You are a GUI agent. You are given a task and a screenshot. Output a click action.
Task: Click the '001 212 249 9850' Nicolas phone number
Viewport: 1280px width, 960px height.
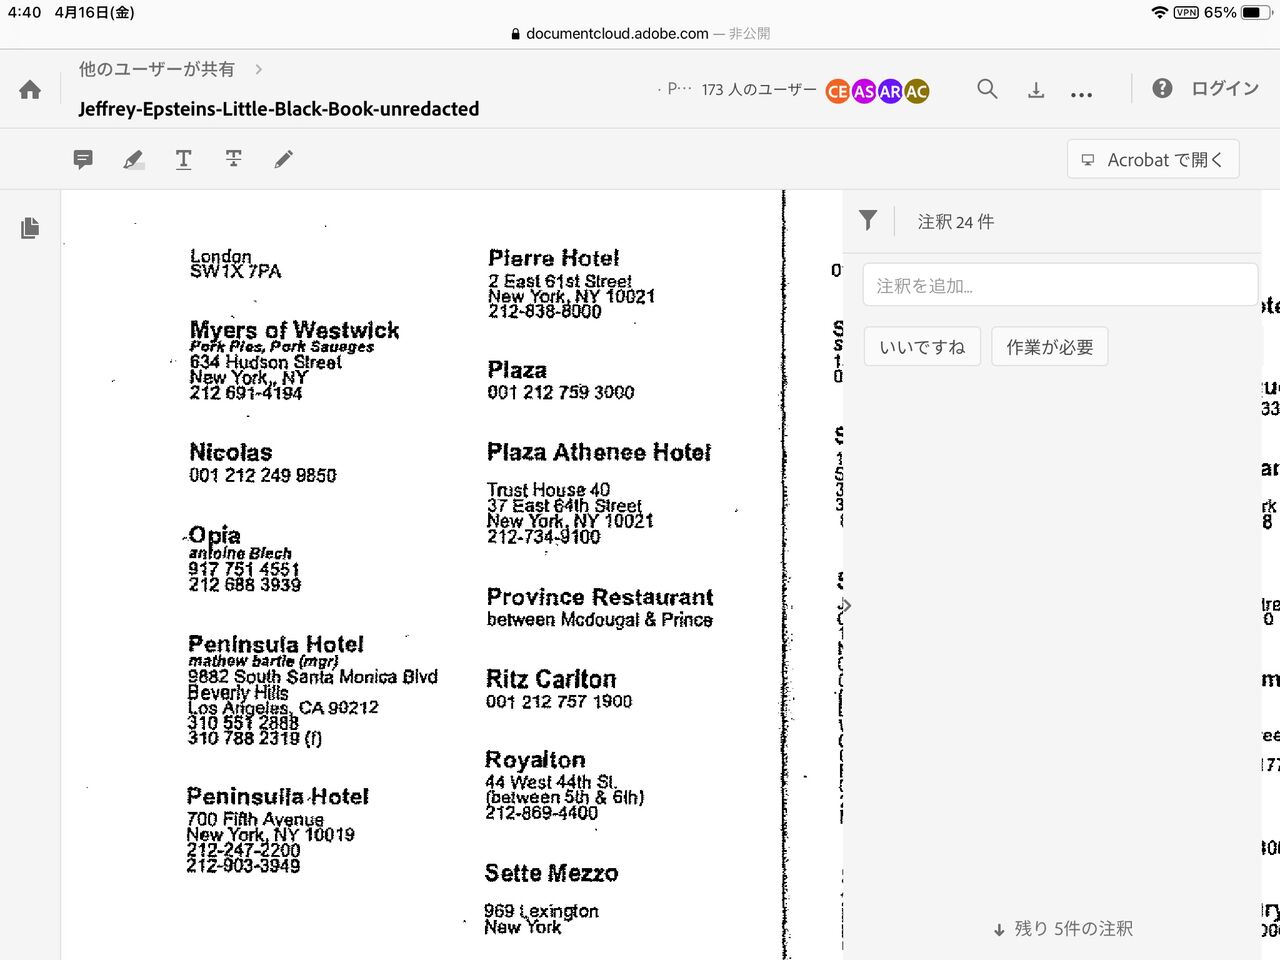coord(263,475)
